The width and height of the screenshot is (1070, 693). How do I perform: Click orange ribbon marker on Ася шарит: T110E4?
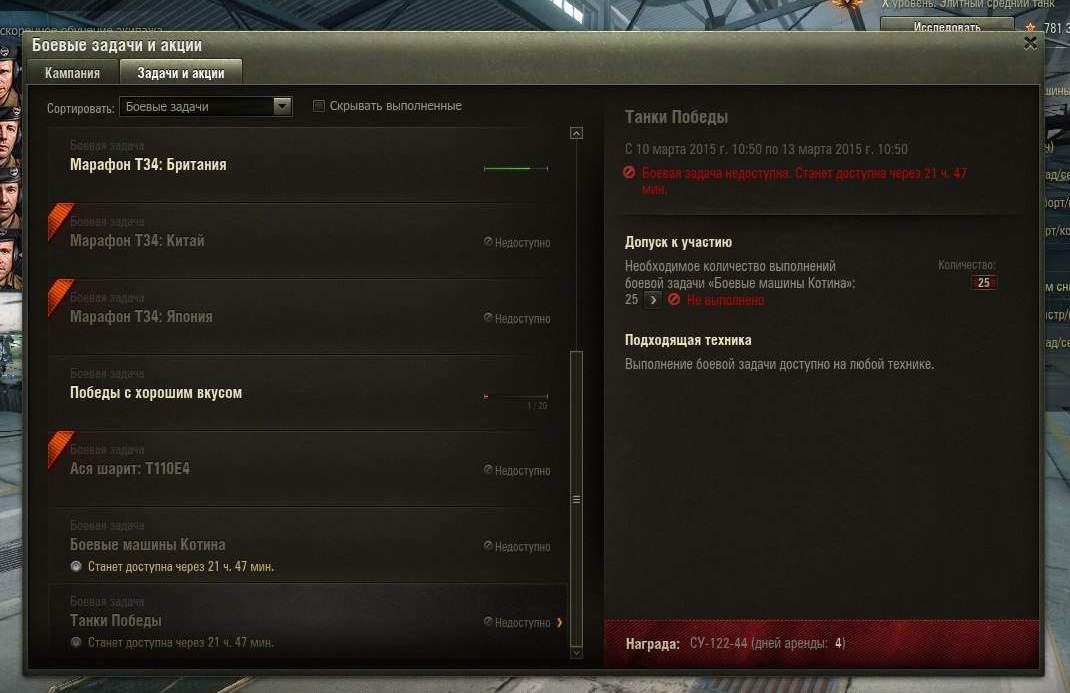tap(60, 448)
